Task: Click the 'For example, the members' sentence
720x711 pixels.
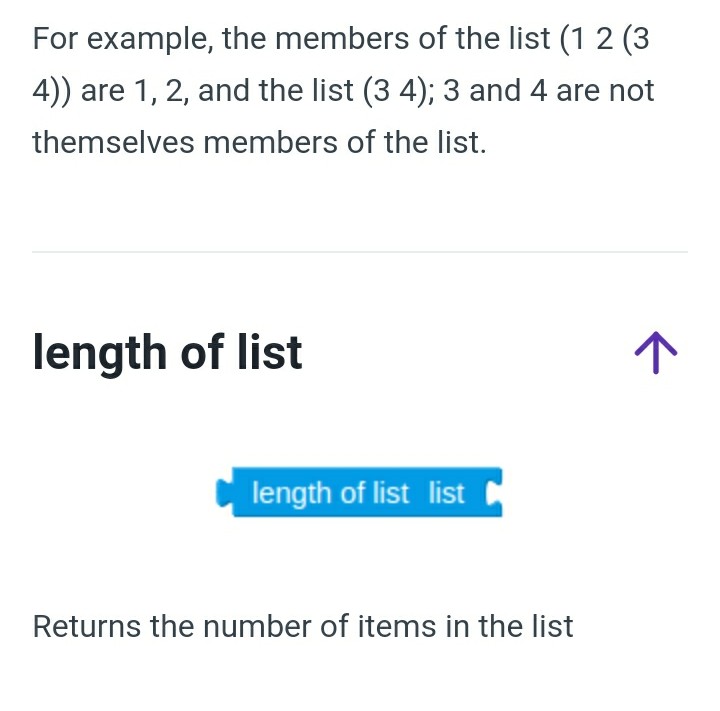Action: 343,90
